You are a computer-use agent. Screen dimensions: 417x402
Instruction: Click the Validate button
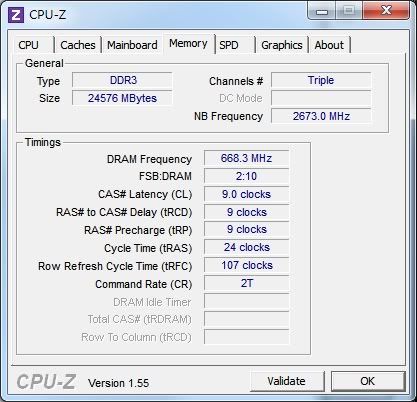(x=287, y=381)
